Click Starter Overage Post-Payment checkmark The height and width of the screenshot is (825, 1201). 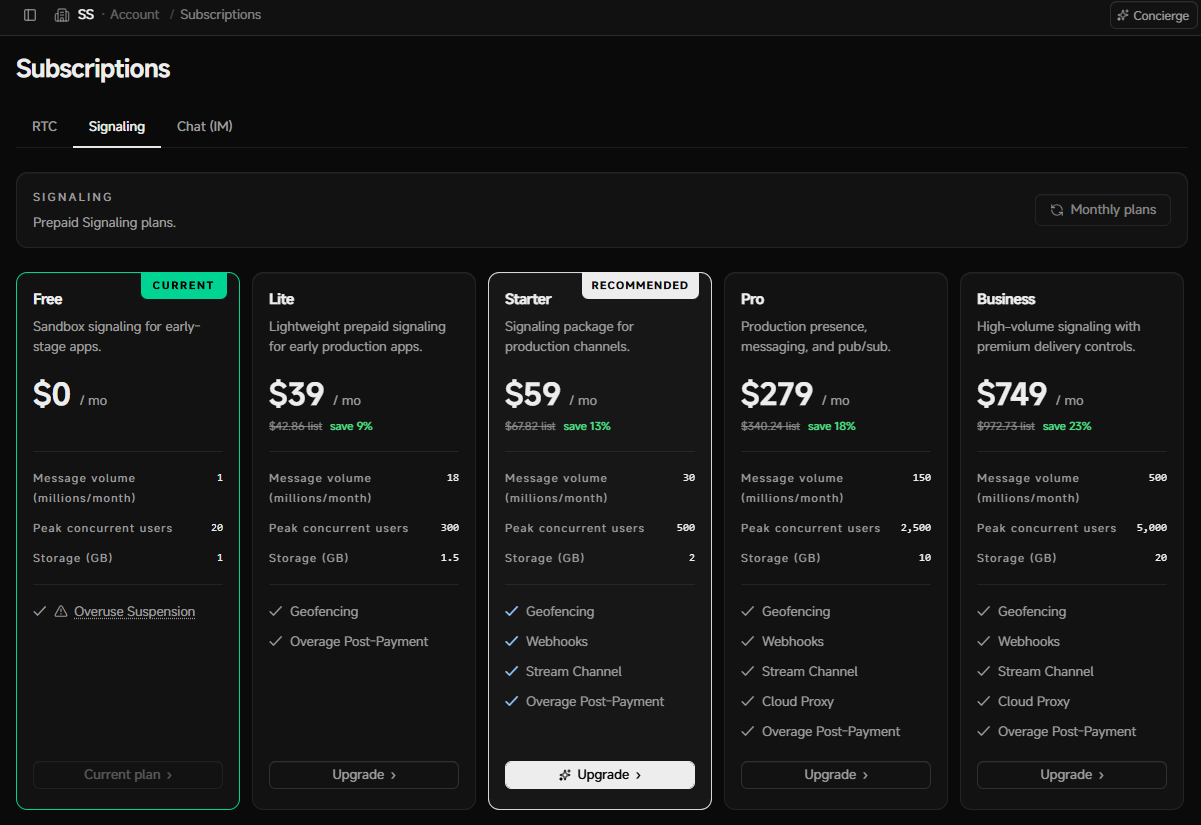pyautogui.click(x=511, y=702)
